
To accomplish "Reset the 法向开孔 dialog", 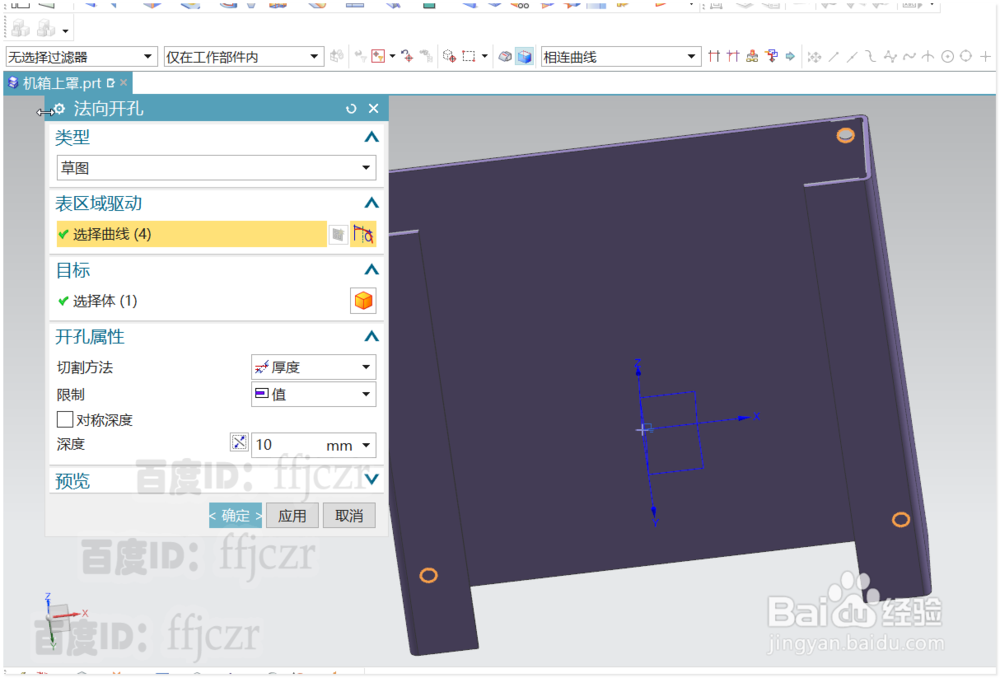I will point(351,109).
